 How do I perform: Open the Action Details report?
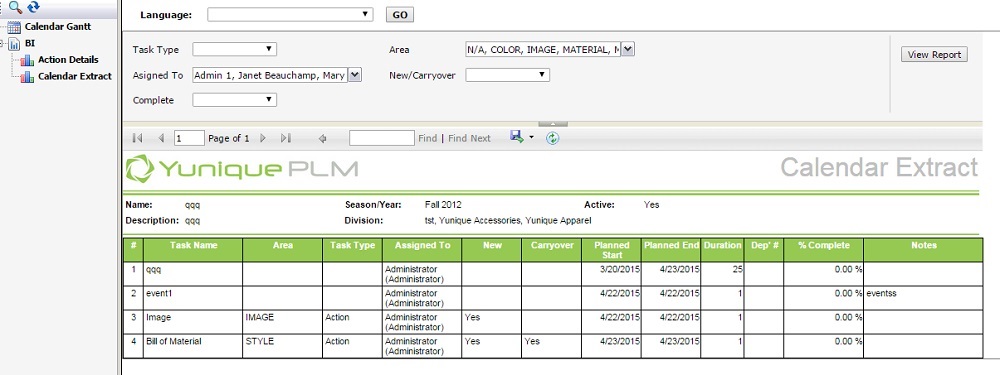click(x=68, y=60)
